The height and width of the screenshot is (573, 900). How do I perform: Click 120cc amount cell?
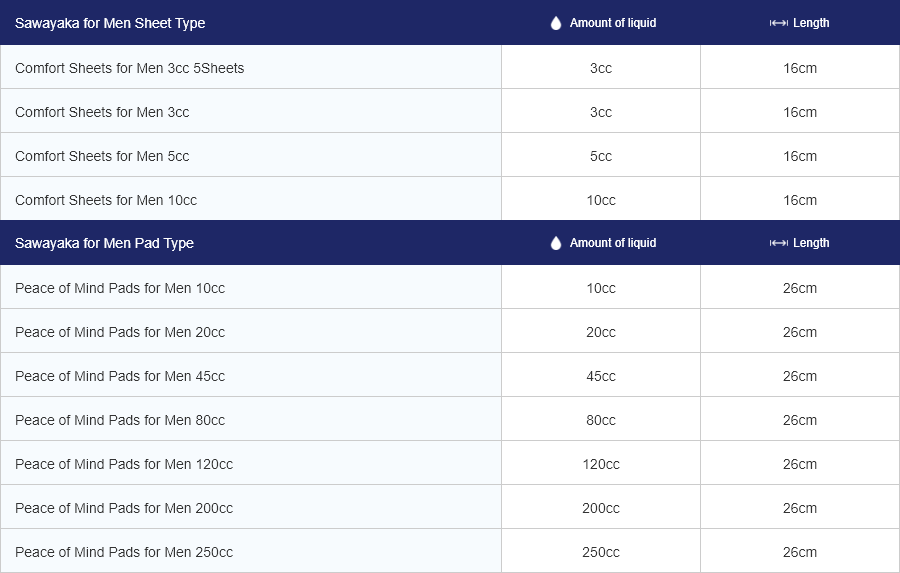tap(601, 464)
